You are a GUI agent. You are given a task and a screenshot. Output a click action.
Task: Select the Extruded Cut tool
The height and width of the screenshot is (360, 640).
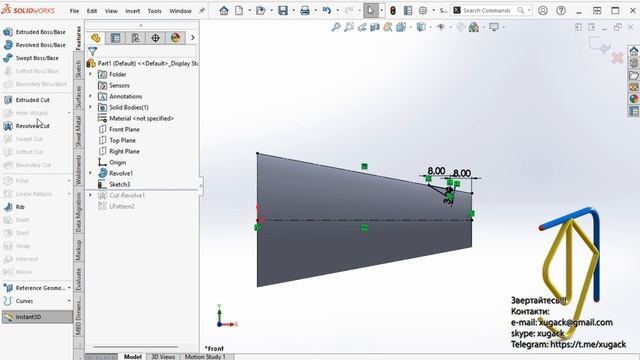(27, 100)
